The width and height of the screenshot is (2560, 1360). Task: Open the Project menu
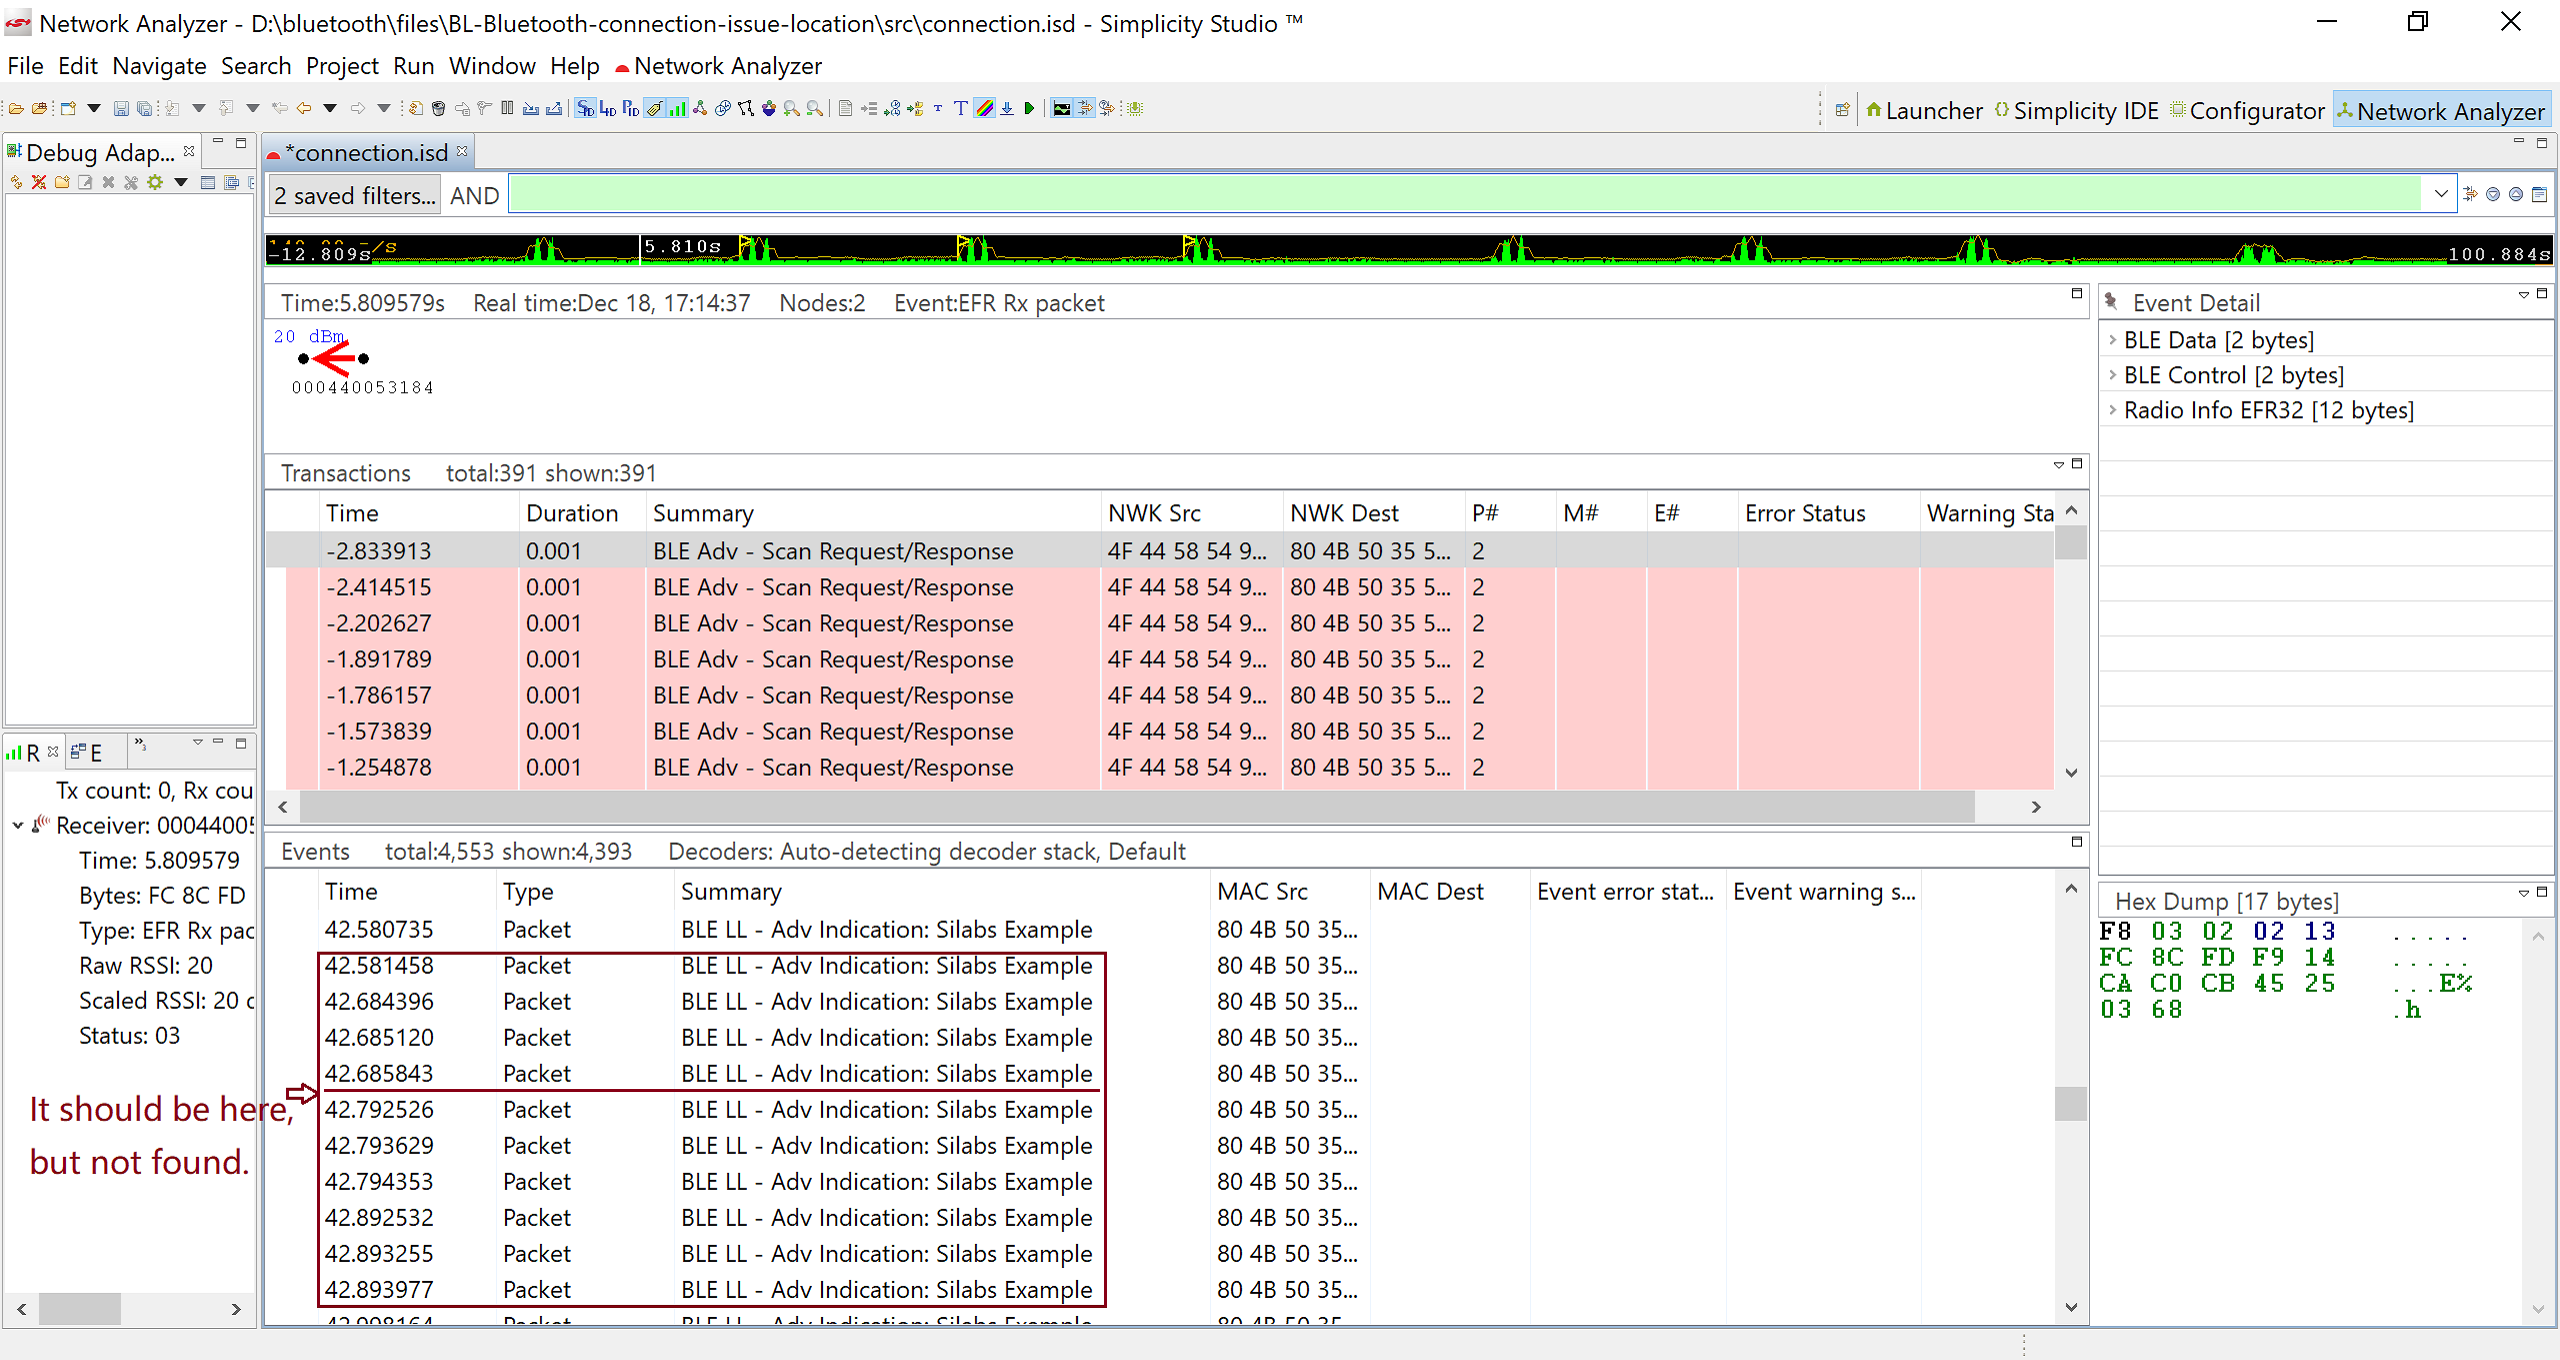(342, 66)
